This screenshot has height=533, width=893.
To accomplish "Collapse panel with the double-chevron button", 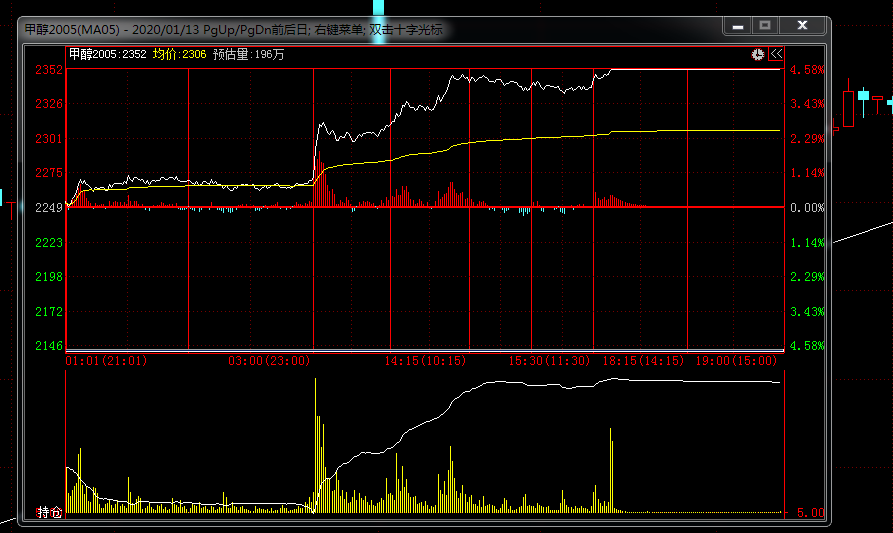I will coord(776,55).
